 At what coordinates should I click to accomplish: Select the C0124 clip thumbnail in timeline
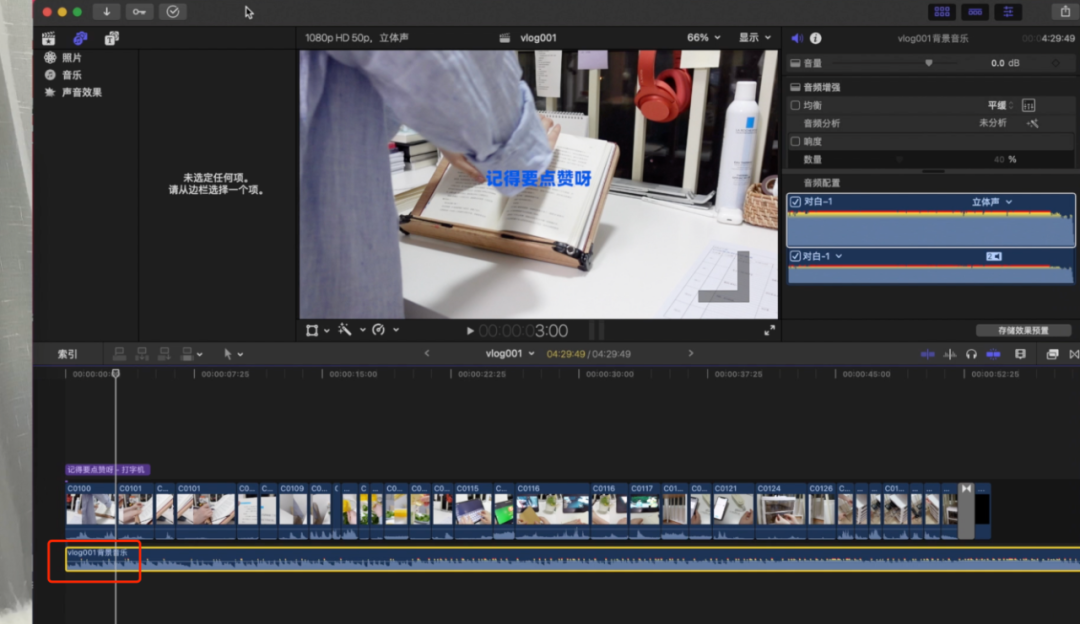[x=780, y=510]
